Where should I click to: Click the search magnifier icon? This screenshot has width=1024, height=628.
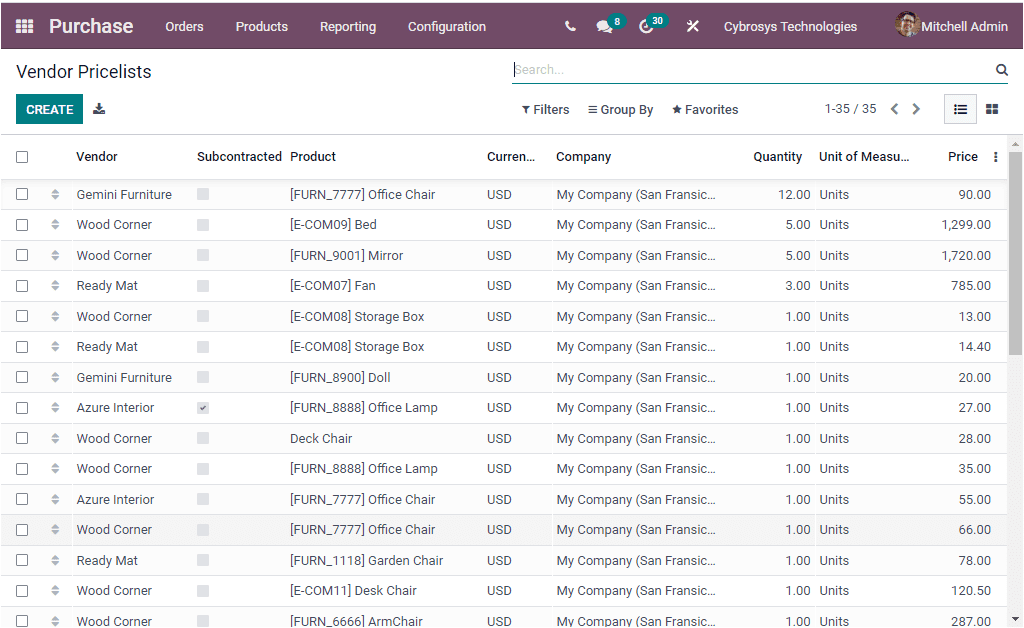click(x=1001, y=70)
